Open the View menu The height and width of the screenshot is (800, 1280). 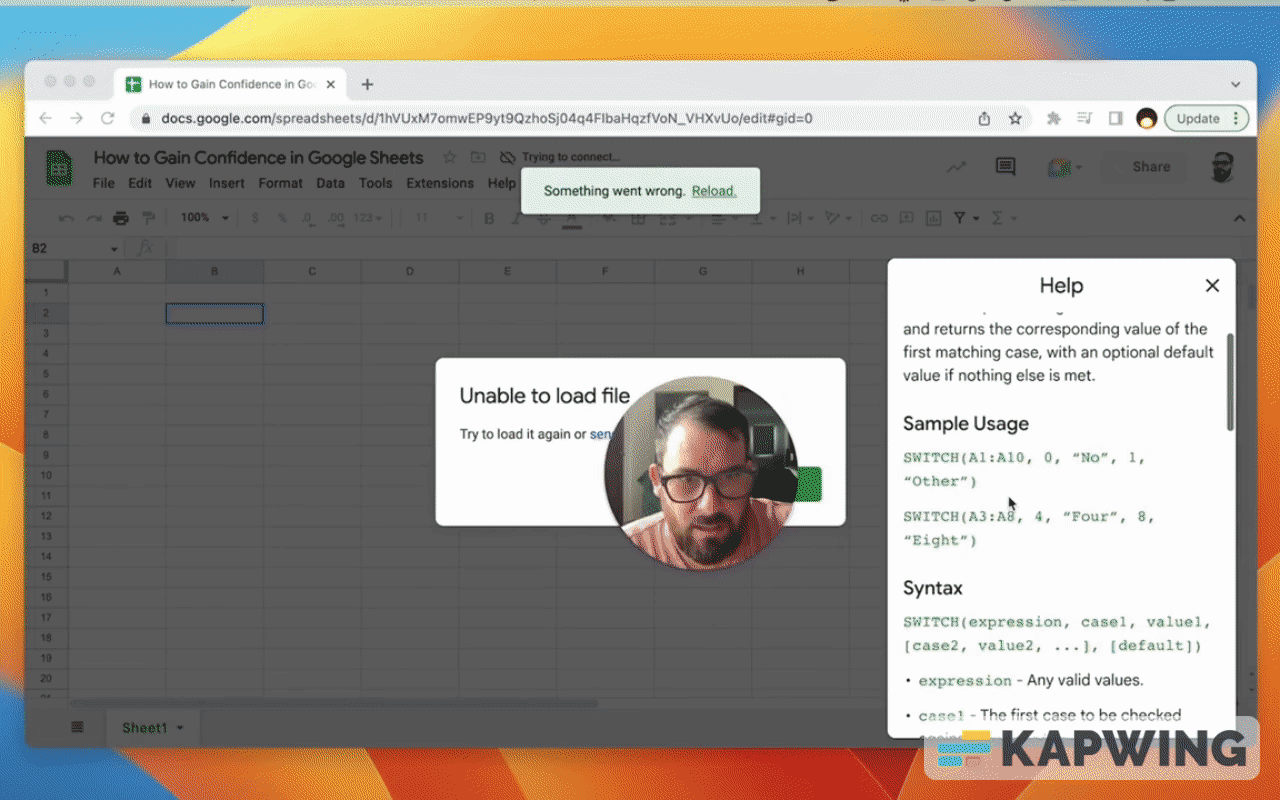click(x=180, y=183)
